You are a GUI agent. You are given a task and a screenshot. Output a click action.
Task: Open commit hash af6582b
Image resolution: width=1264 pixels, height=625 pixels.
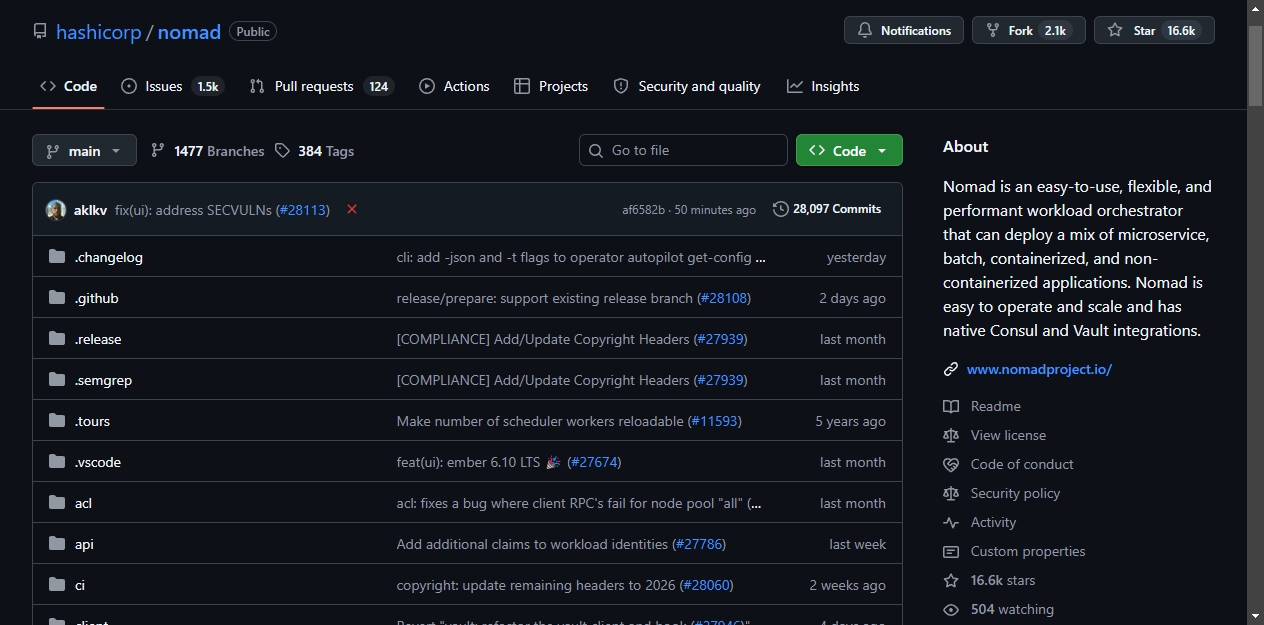point(643,210)
